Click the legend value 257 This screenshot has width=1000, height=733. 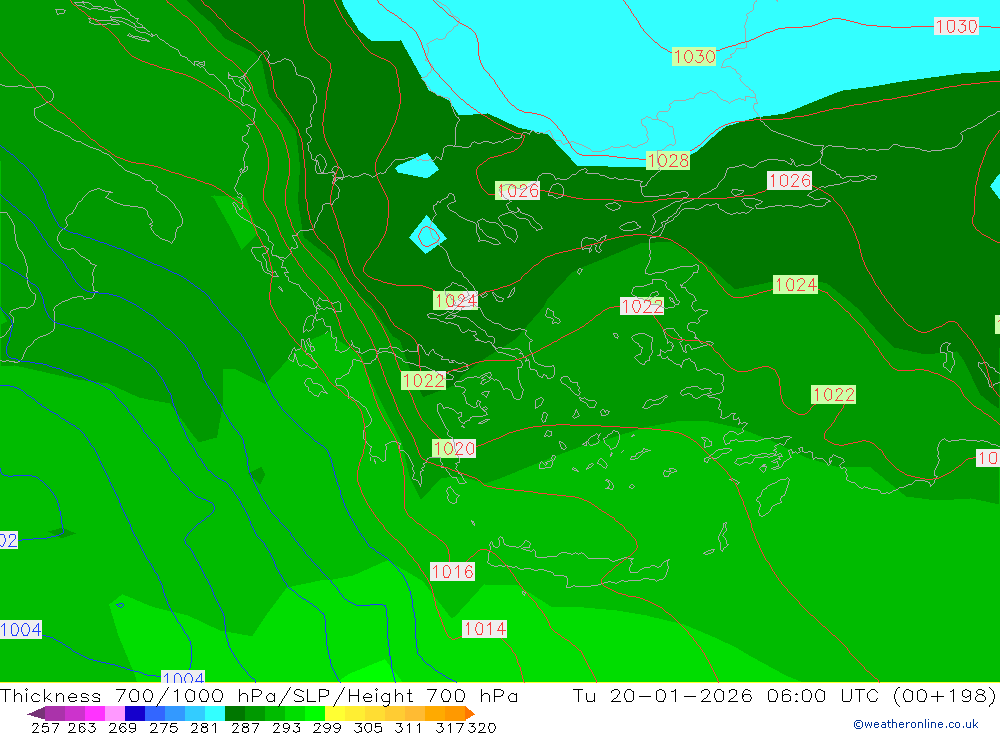click(x=45, y=727)
